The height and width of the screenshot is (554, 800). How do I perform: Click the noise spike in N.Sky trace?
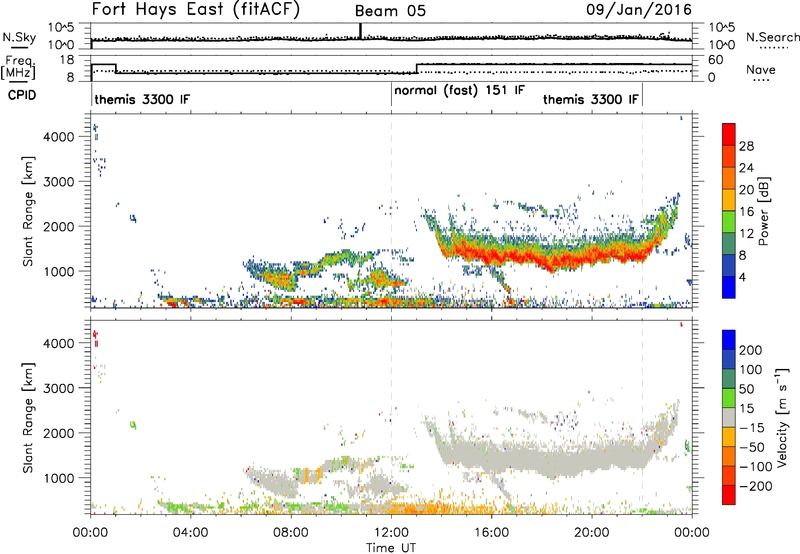pyautogui.click(x=360, y=31)
